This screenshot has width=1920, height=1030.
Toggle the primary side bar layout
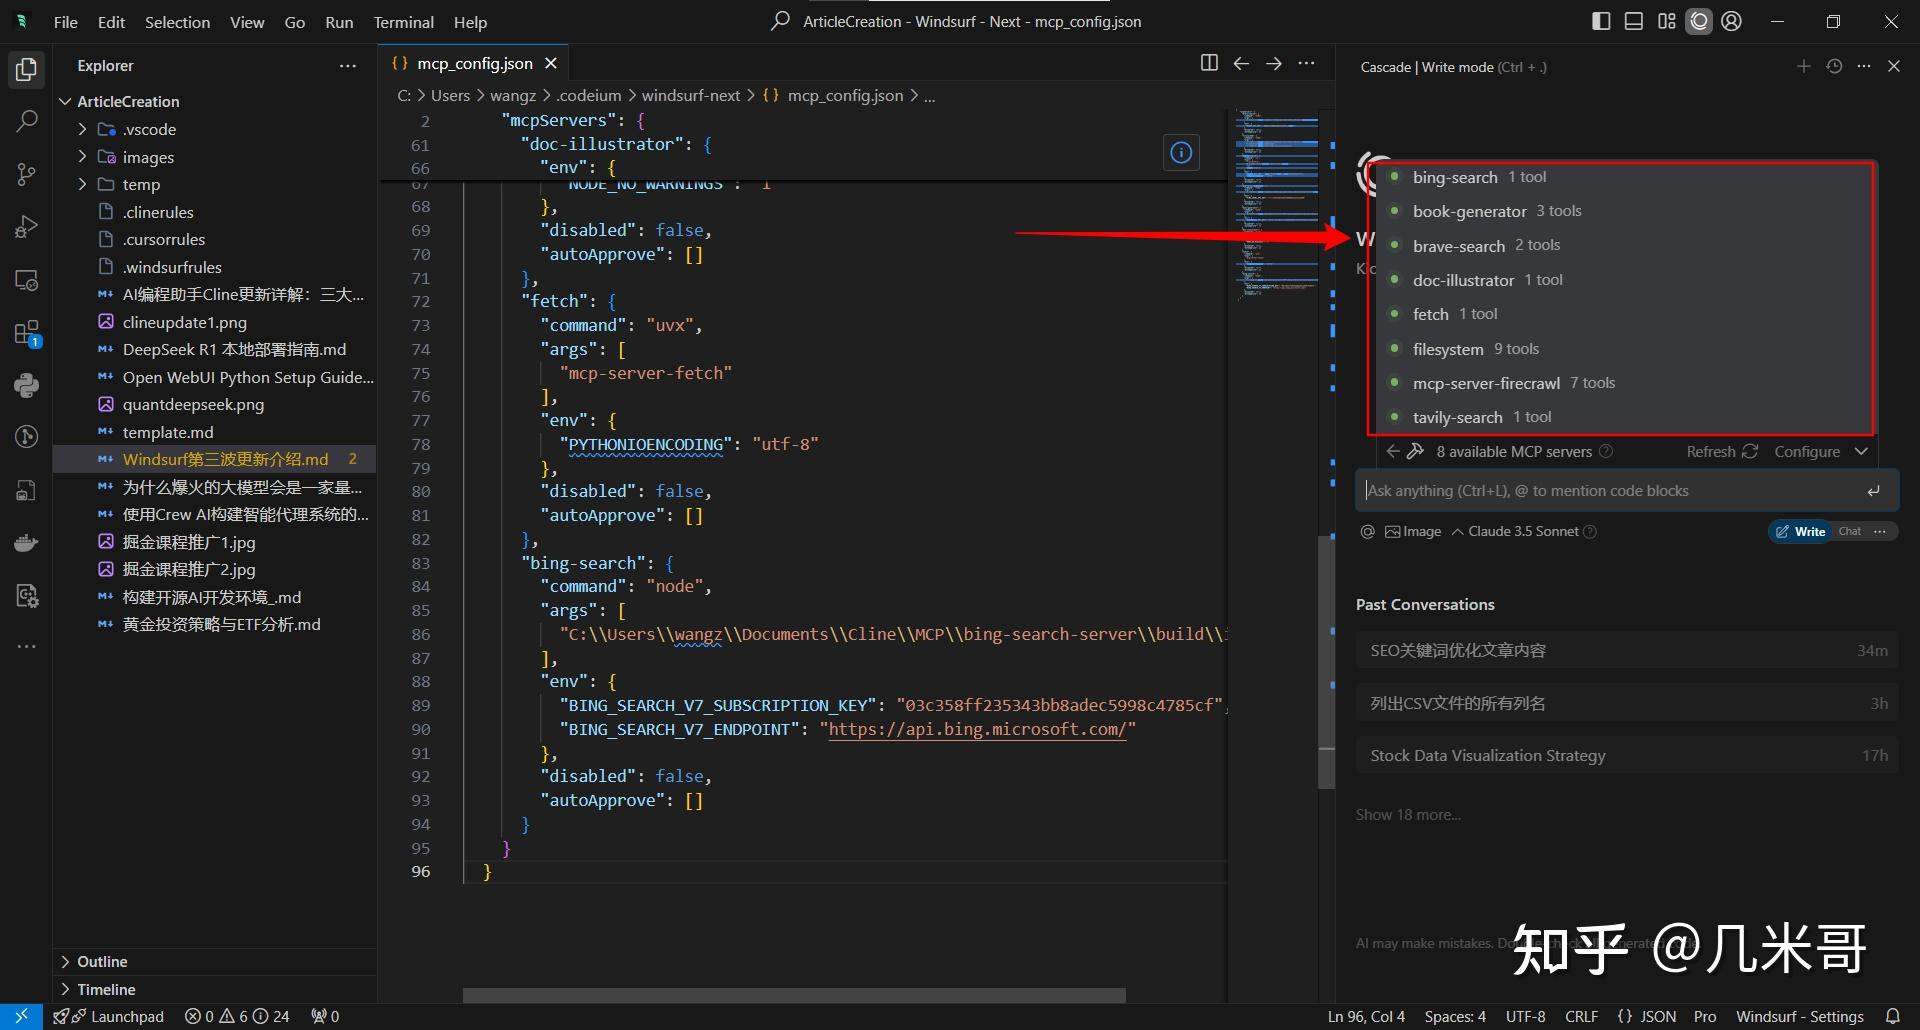coord(1601,21)
